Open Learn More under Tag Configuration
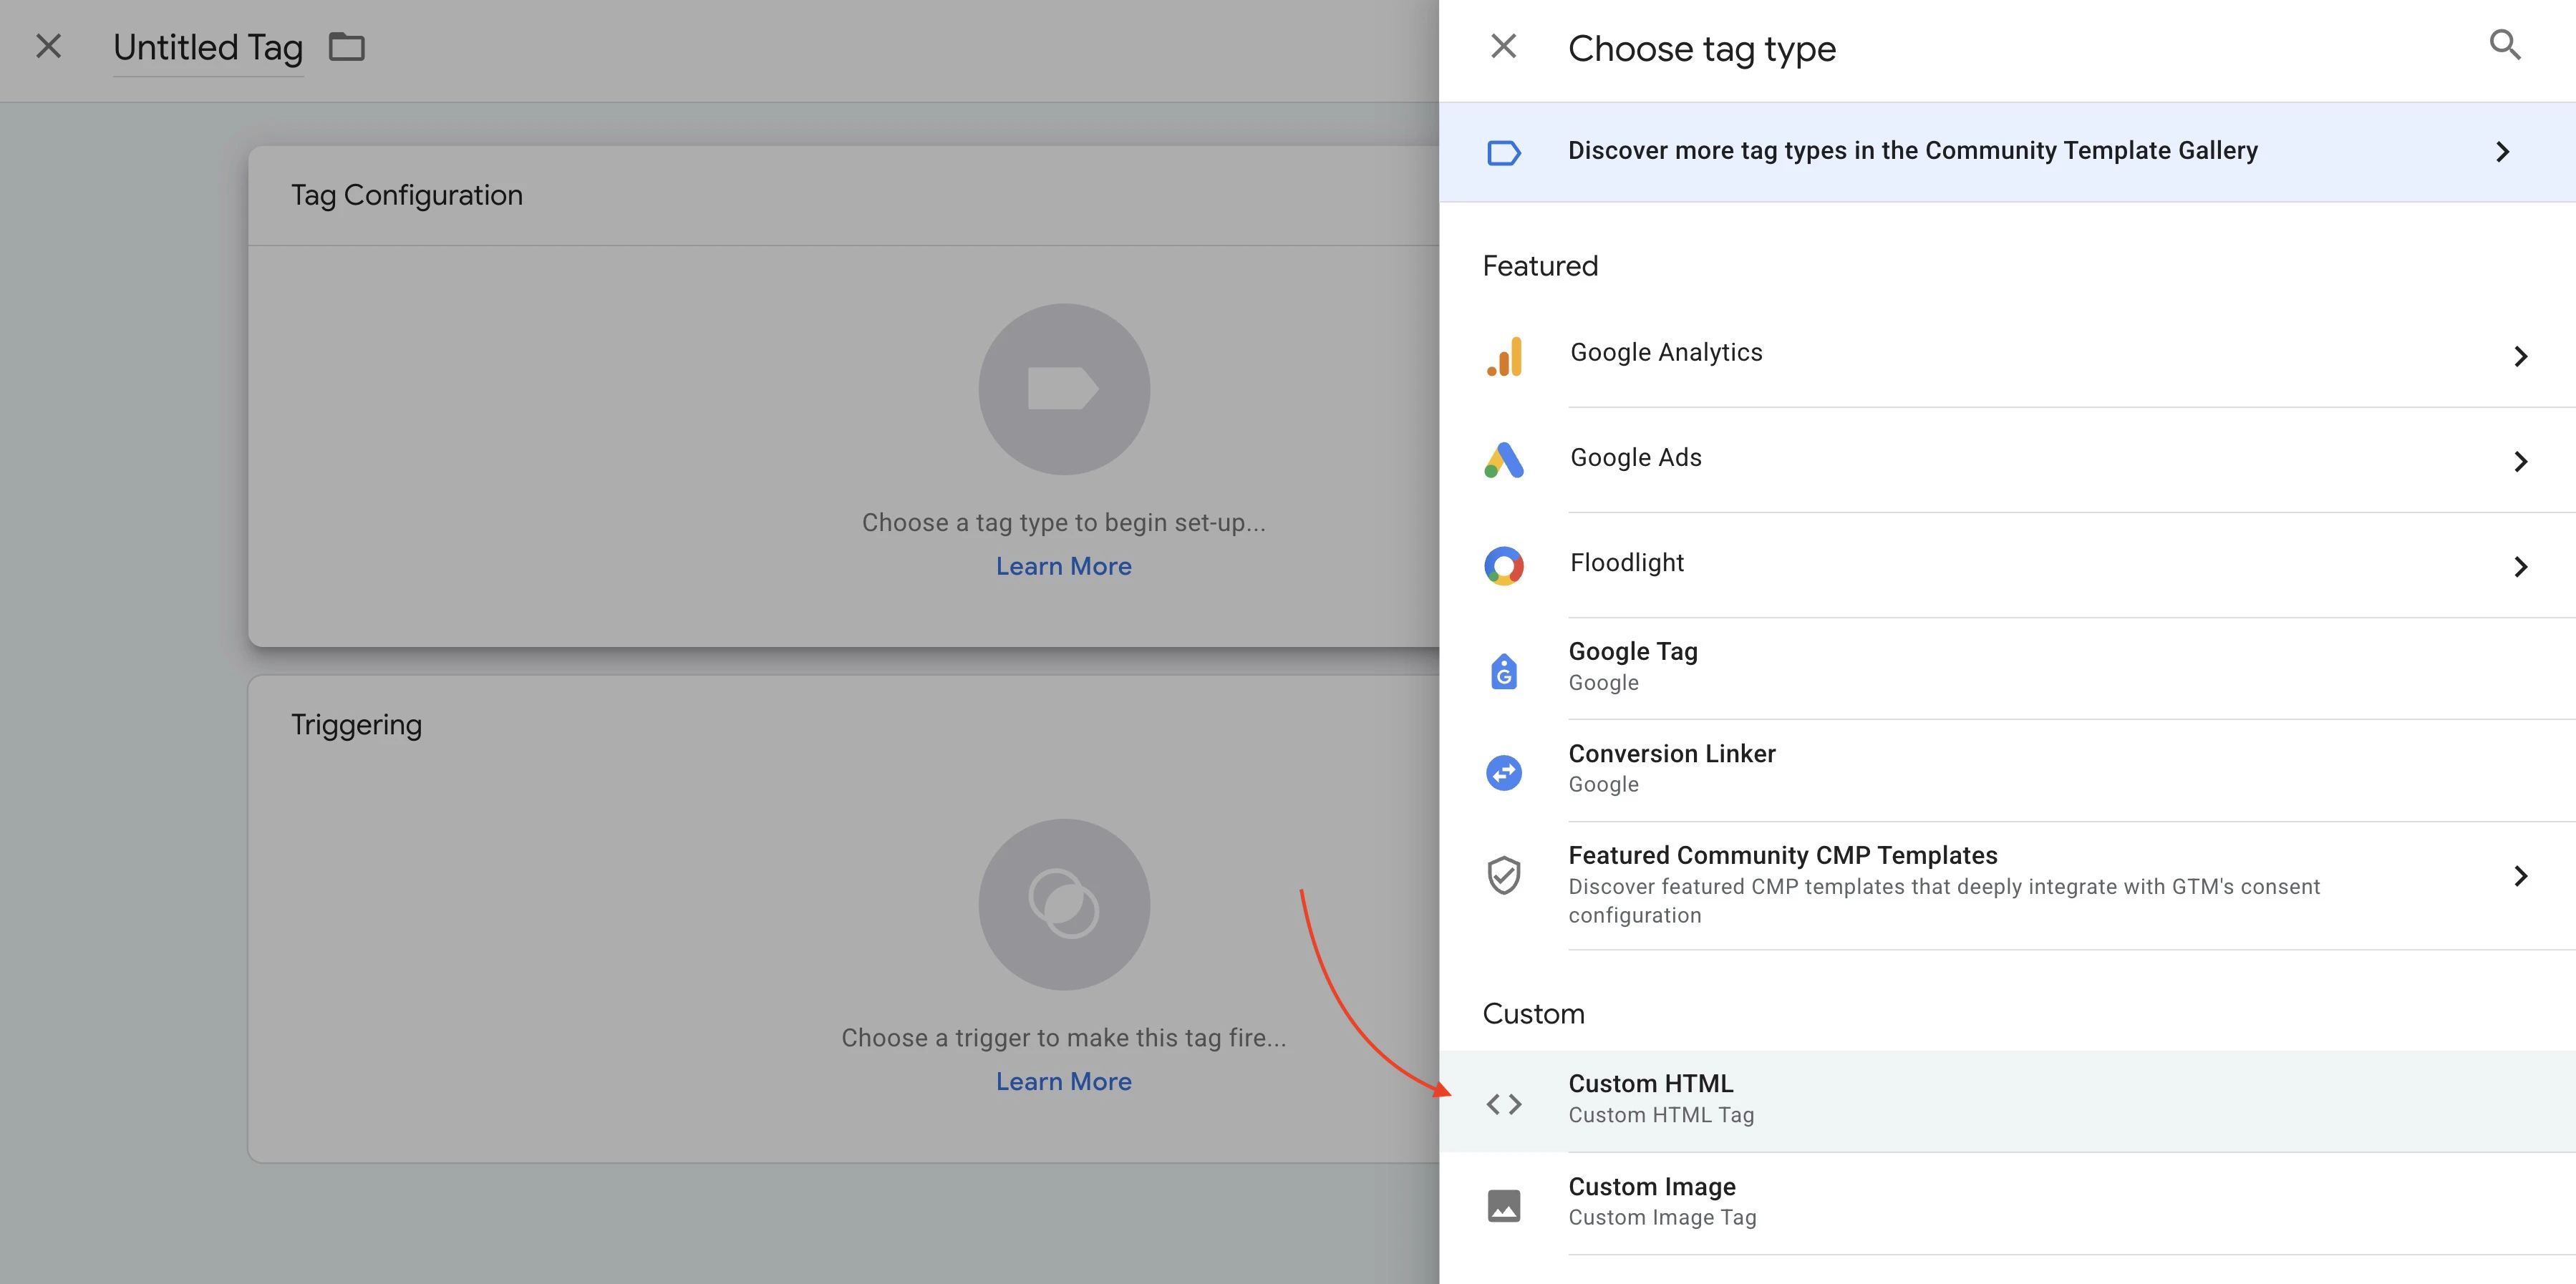2576x1284 pixels. (1064, 566)
